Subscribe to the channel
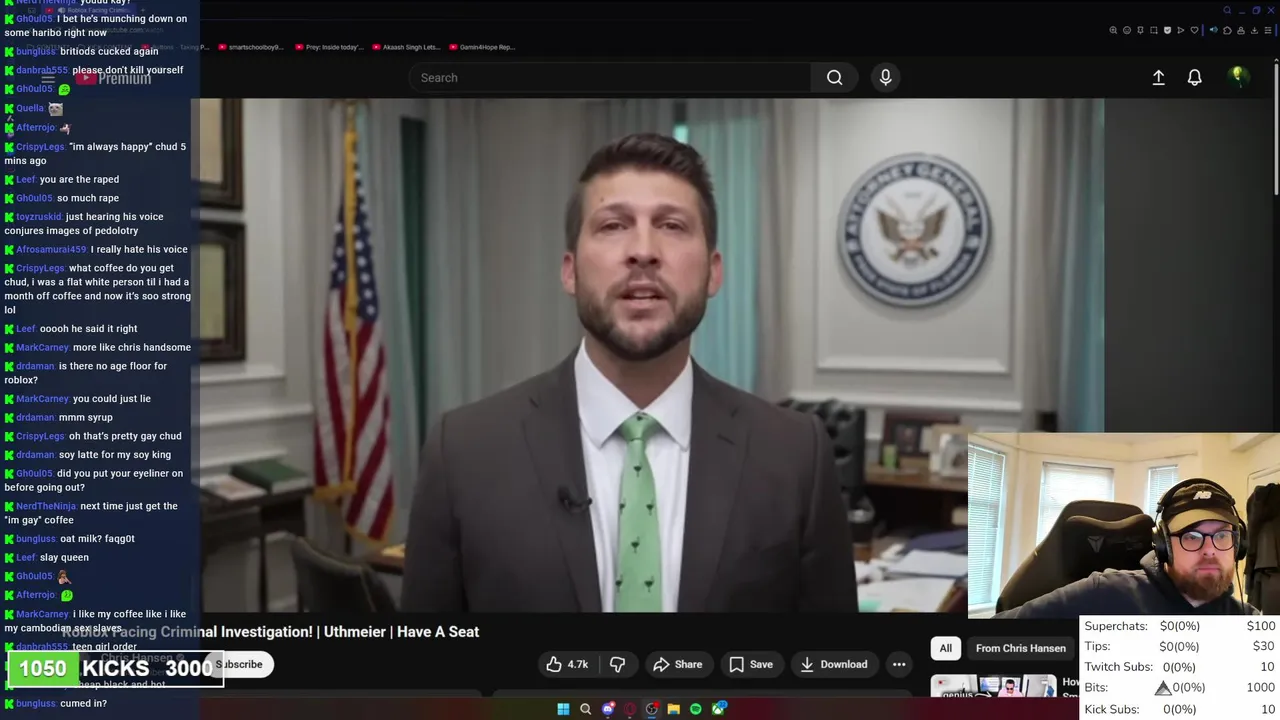 click(x=240, y=664)
